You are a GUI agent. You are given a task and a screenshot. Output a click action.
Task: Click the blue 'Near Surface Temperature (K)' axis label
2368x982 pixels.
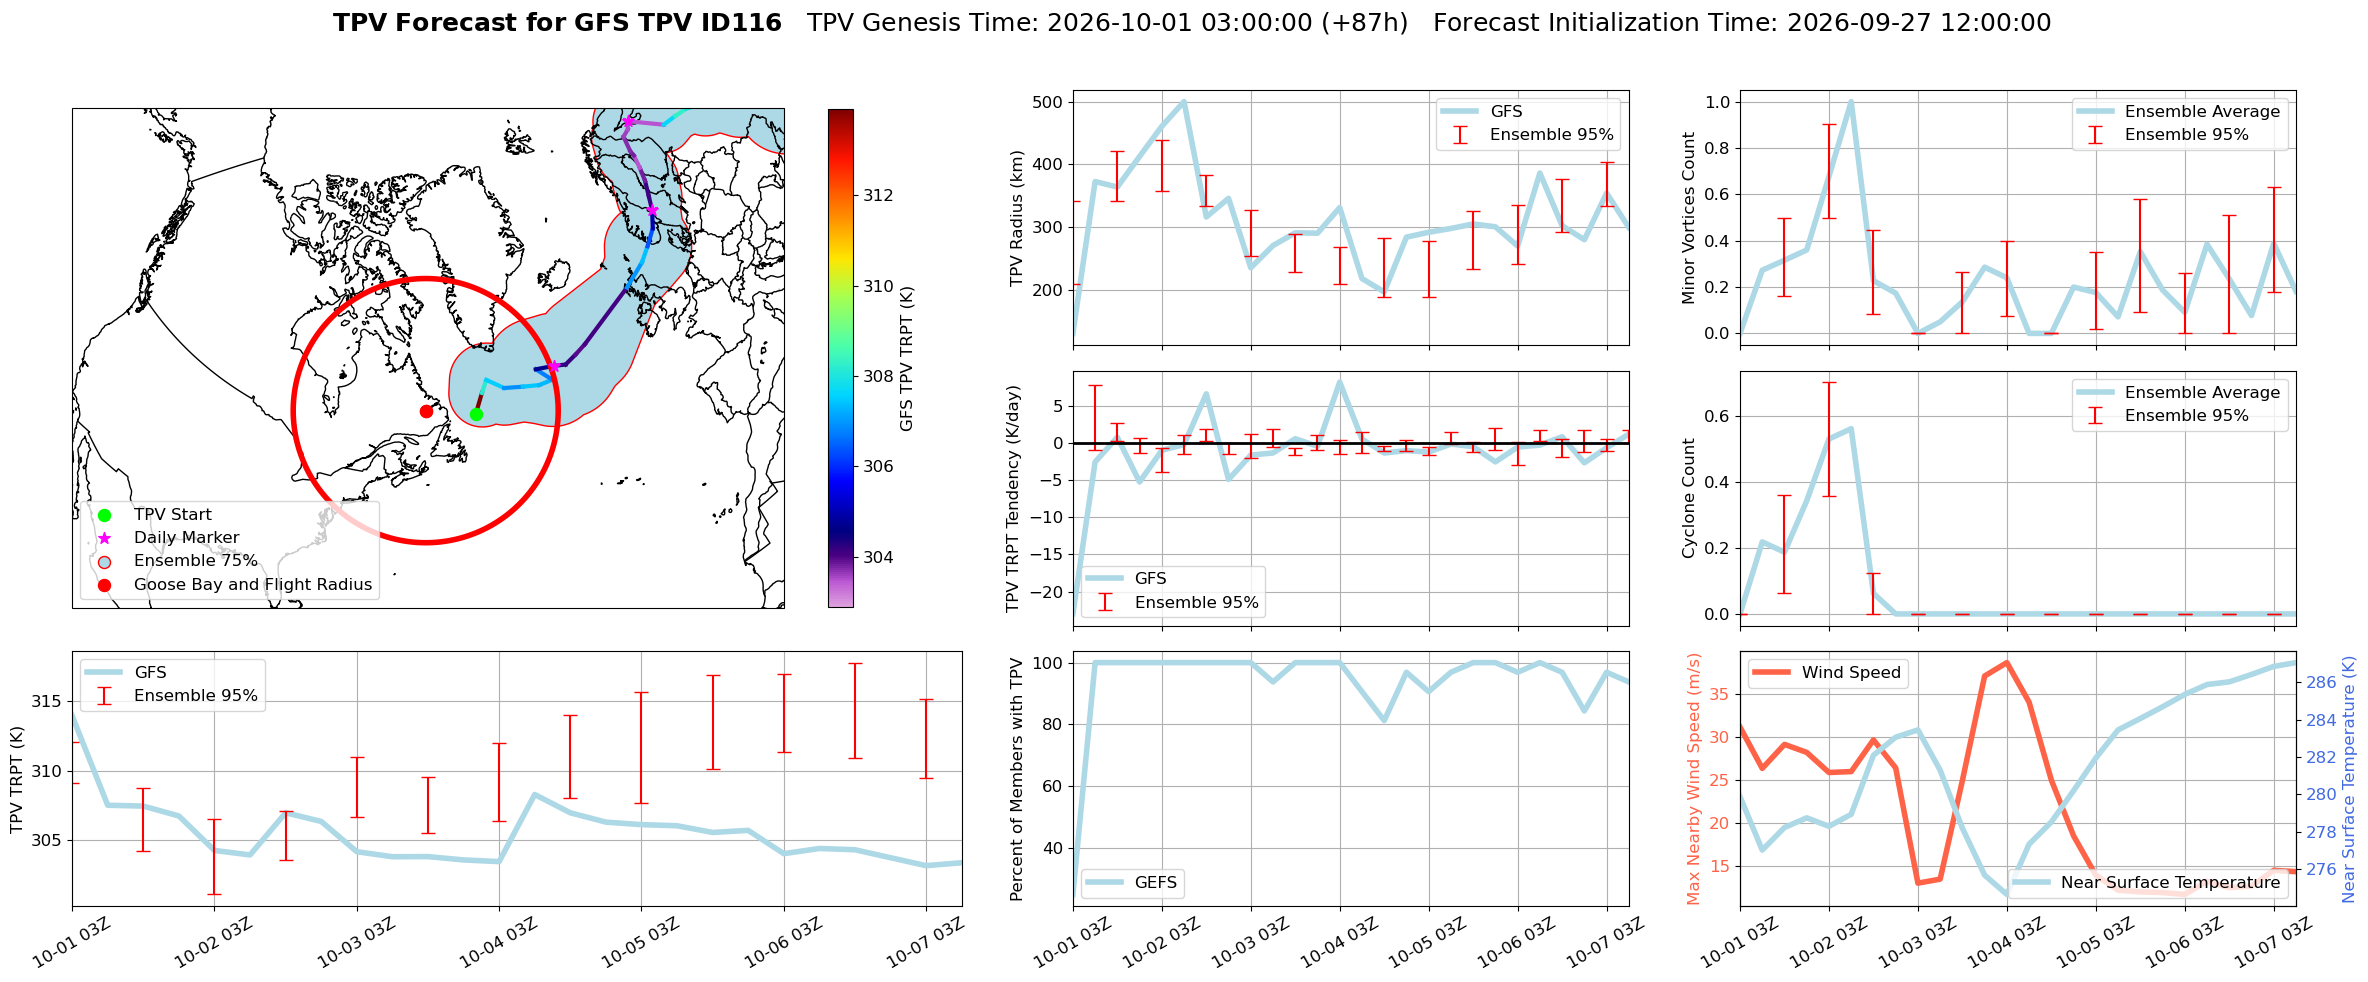(x=2349, y=780)
